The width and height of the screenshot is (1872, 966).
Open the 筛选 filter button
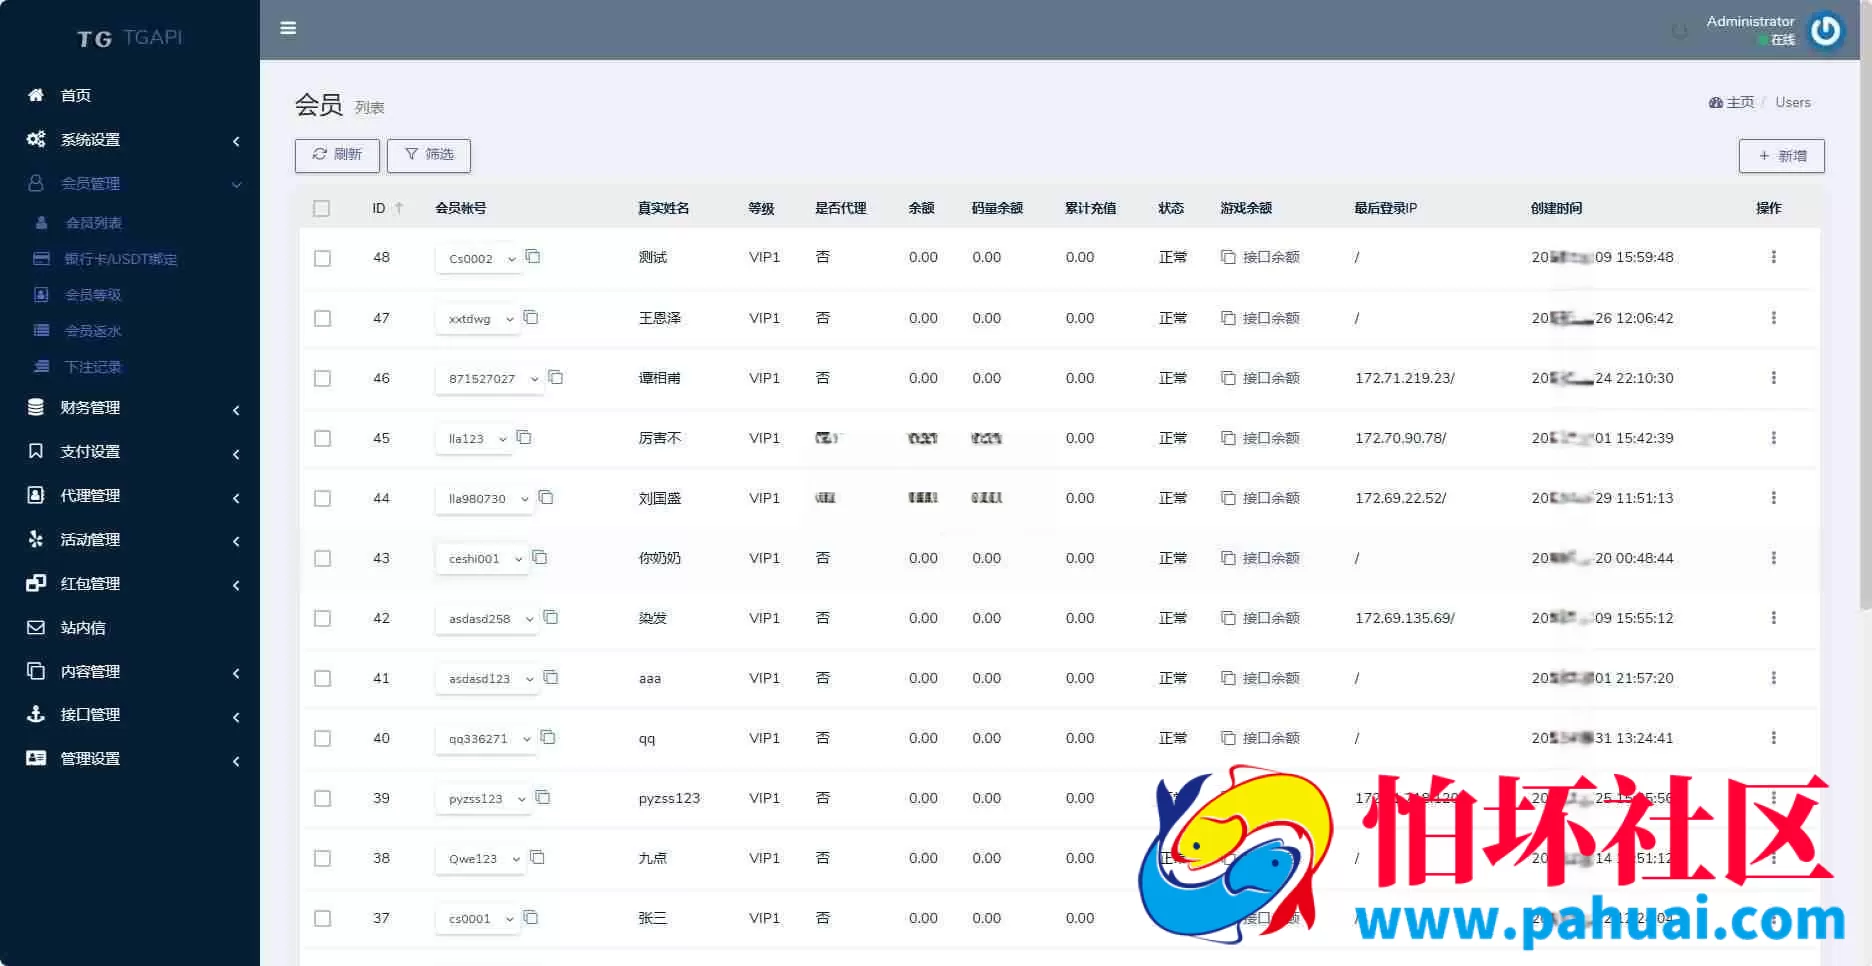coord(429,155)
